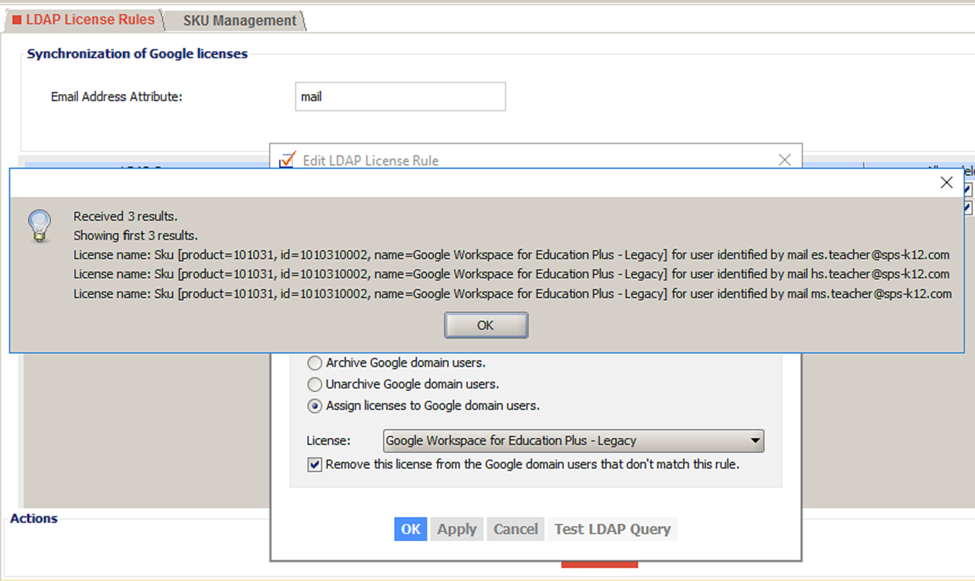Select Assign licenses to Google domain users option

(315, 406)
